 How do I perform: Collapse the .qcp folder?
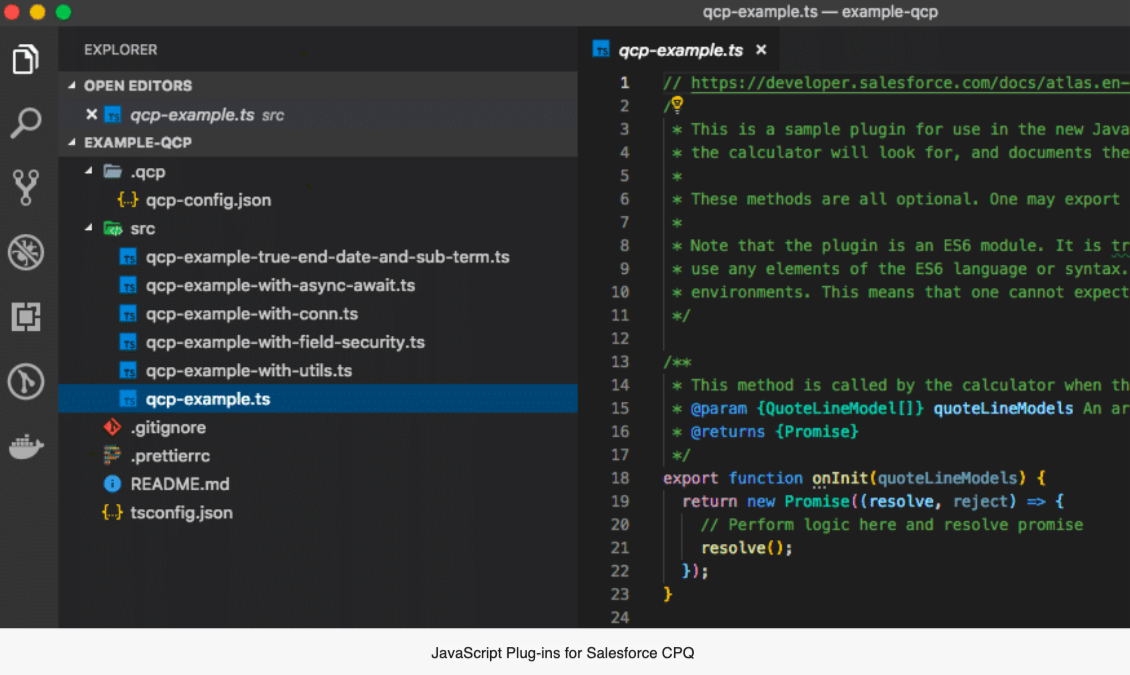click(x=89, y=171)
